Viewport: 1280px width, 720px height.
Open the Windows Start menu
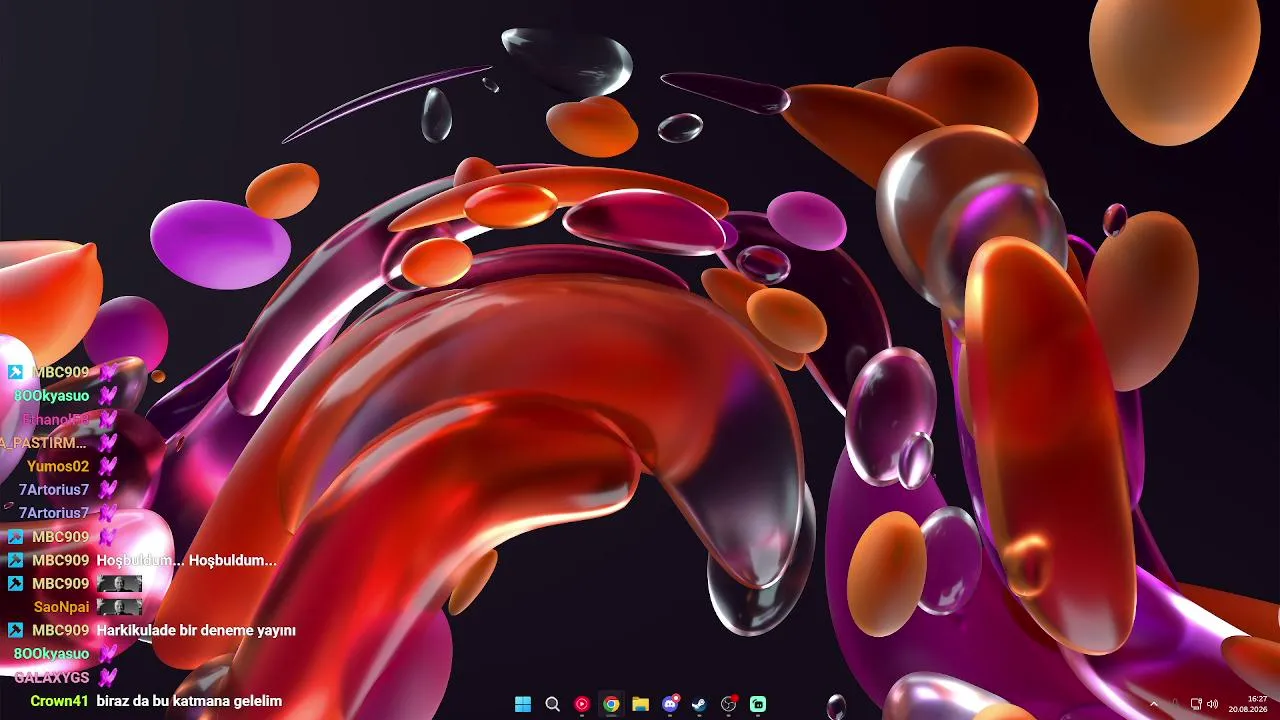coord(523,704)
